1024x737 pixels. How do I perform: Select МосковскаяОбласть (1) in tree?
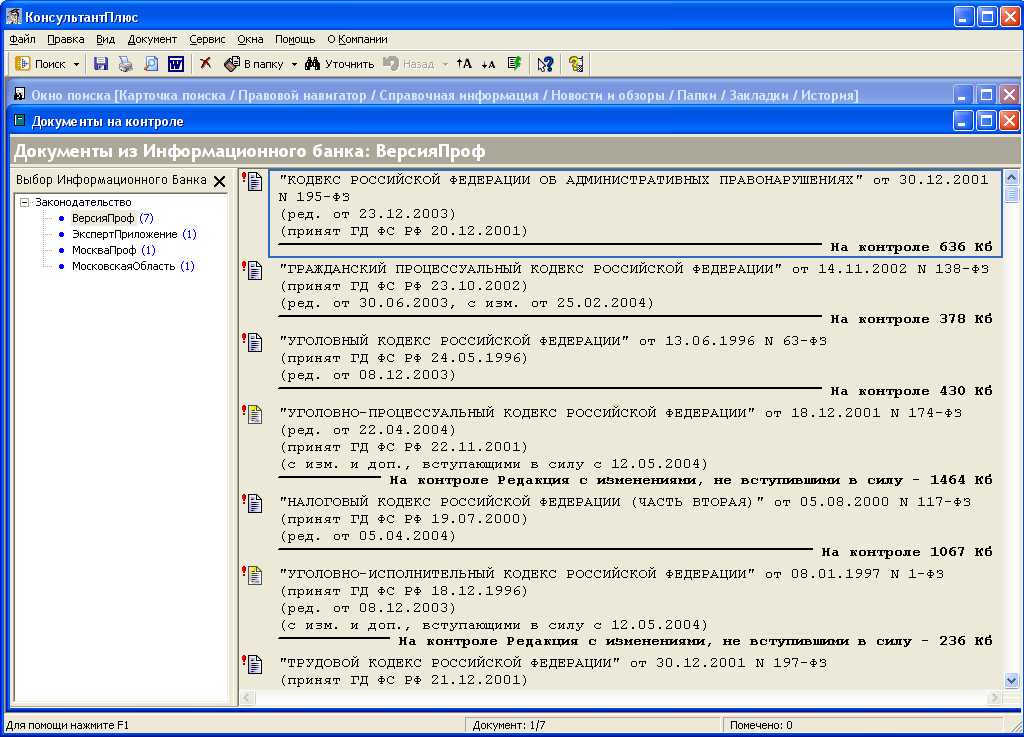pyautogui.click(x=133, y=266)
